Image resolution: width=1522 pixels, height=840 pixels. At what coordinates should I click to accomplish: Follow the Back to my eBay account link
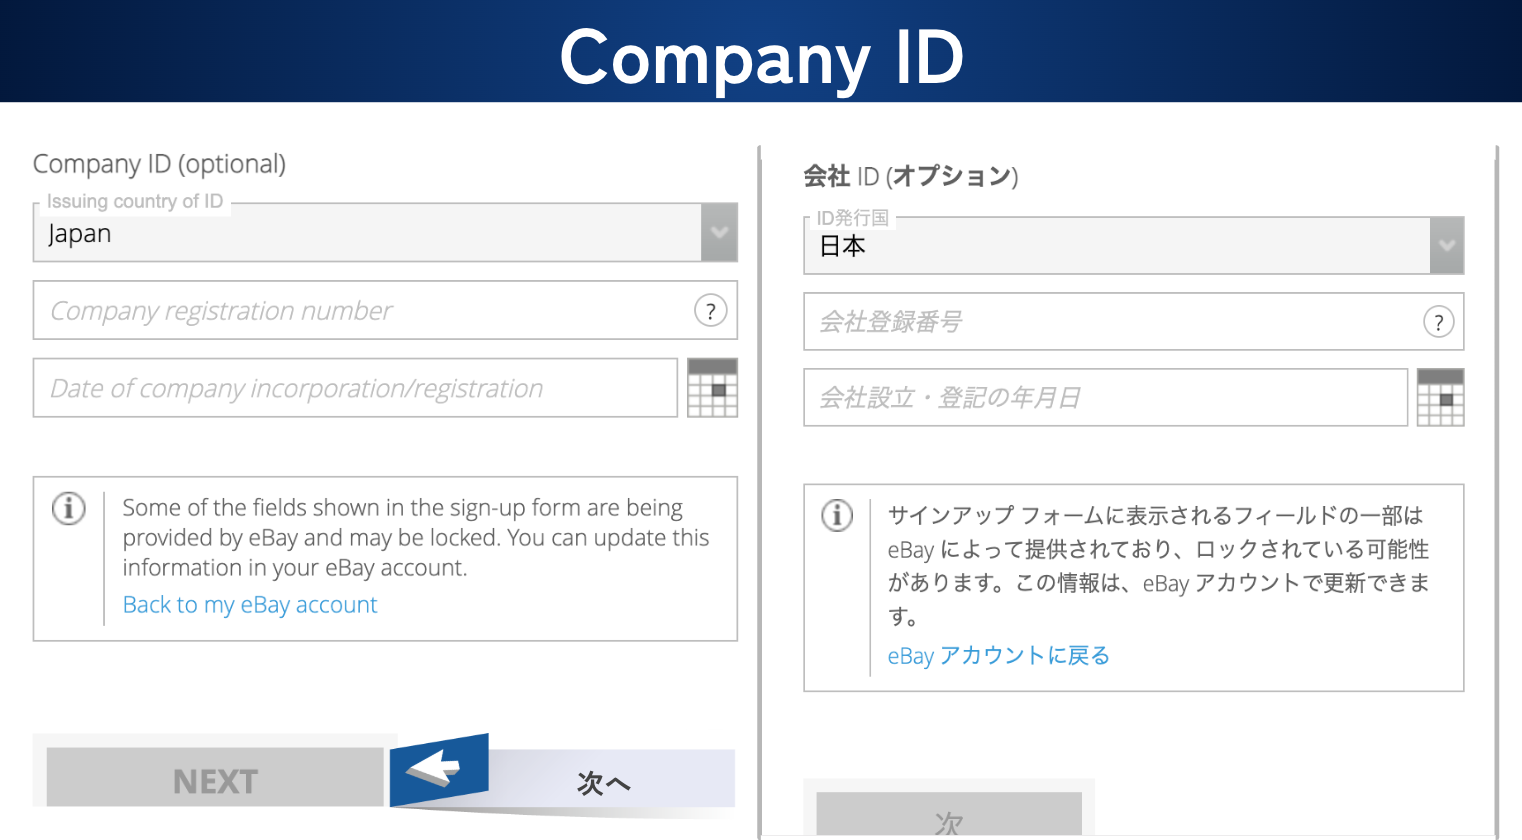(250, 605)
